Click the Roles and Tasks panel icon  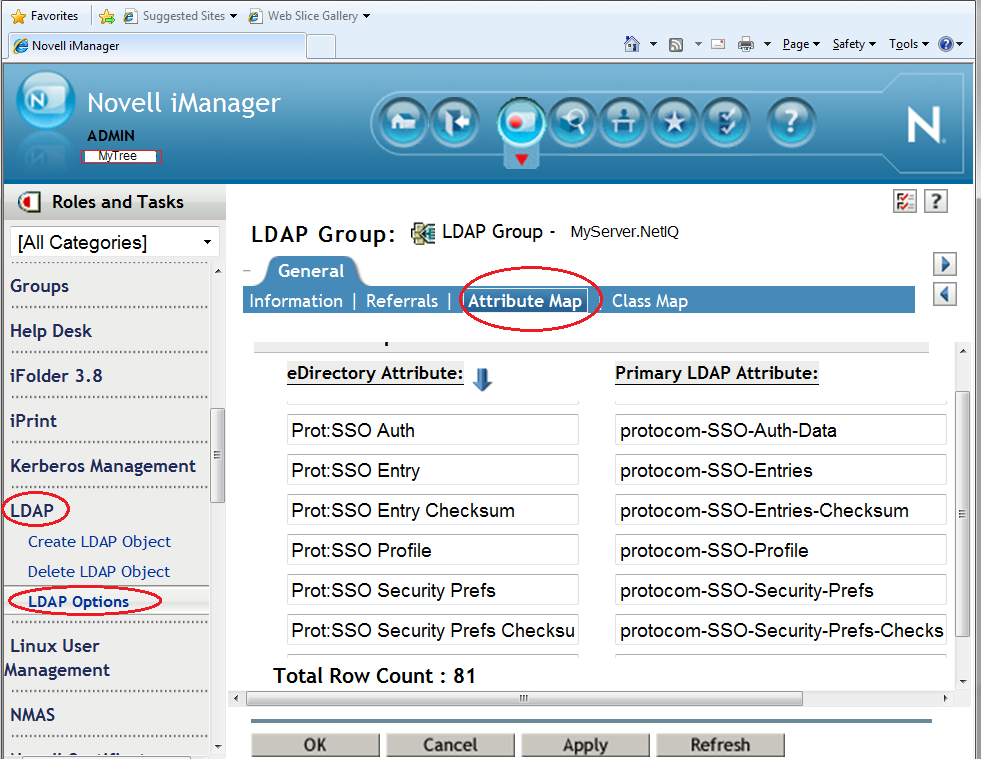29,202
